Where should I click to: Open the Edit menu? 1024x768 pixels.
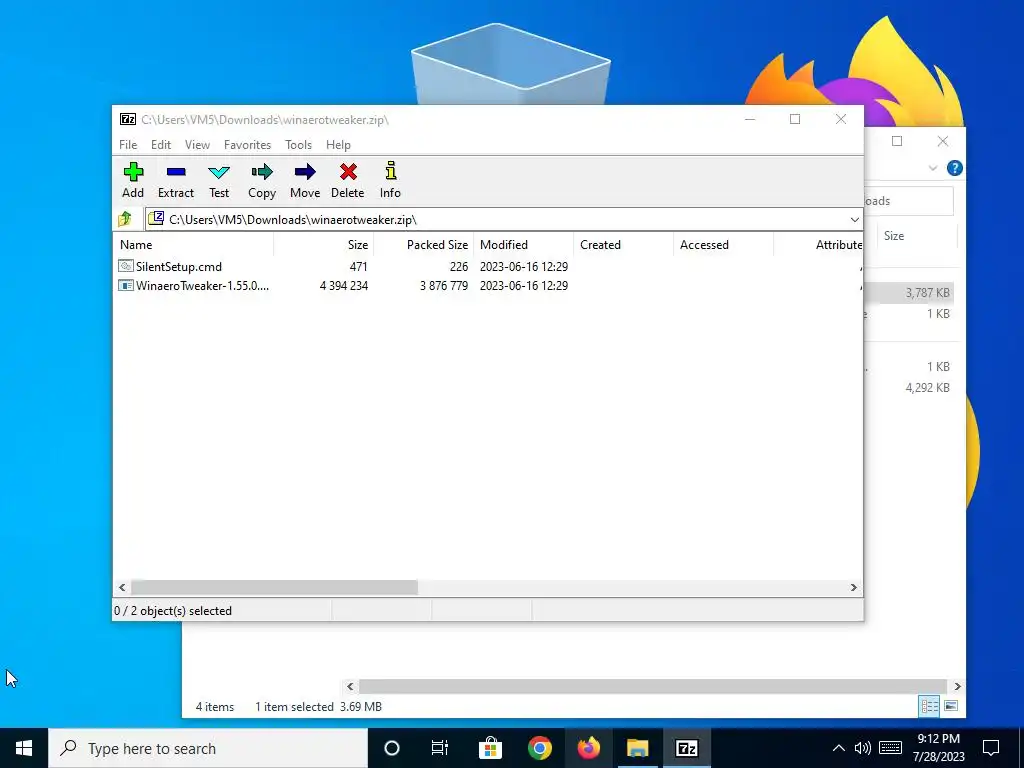tap(161, 144)
